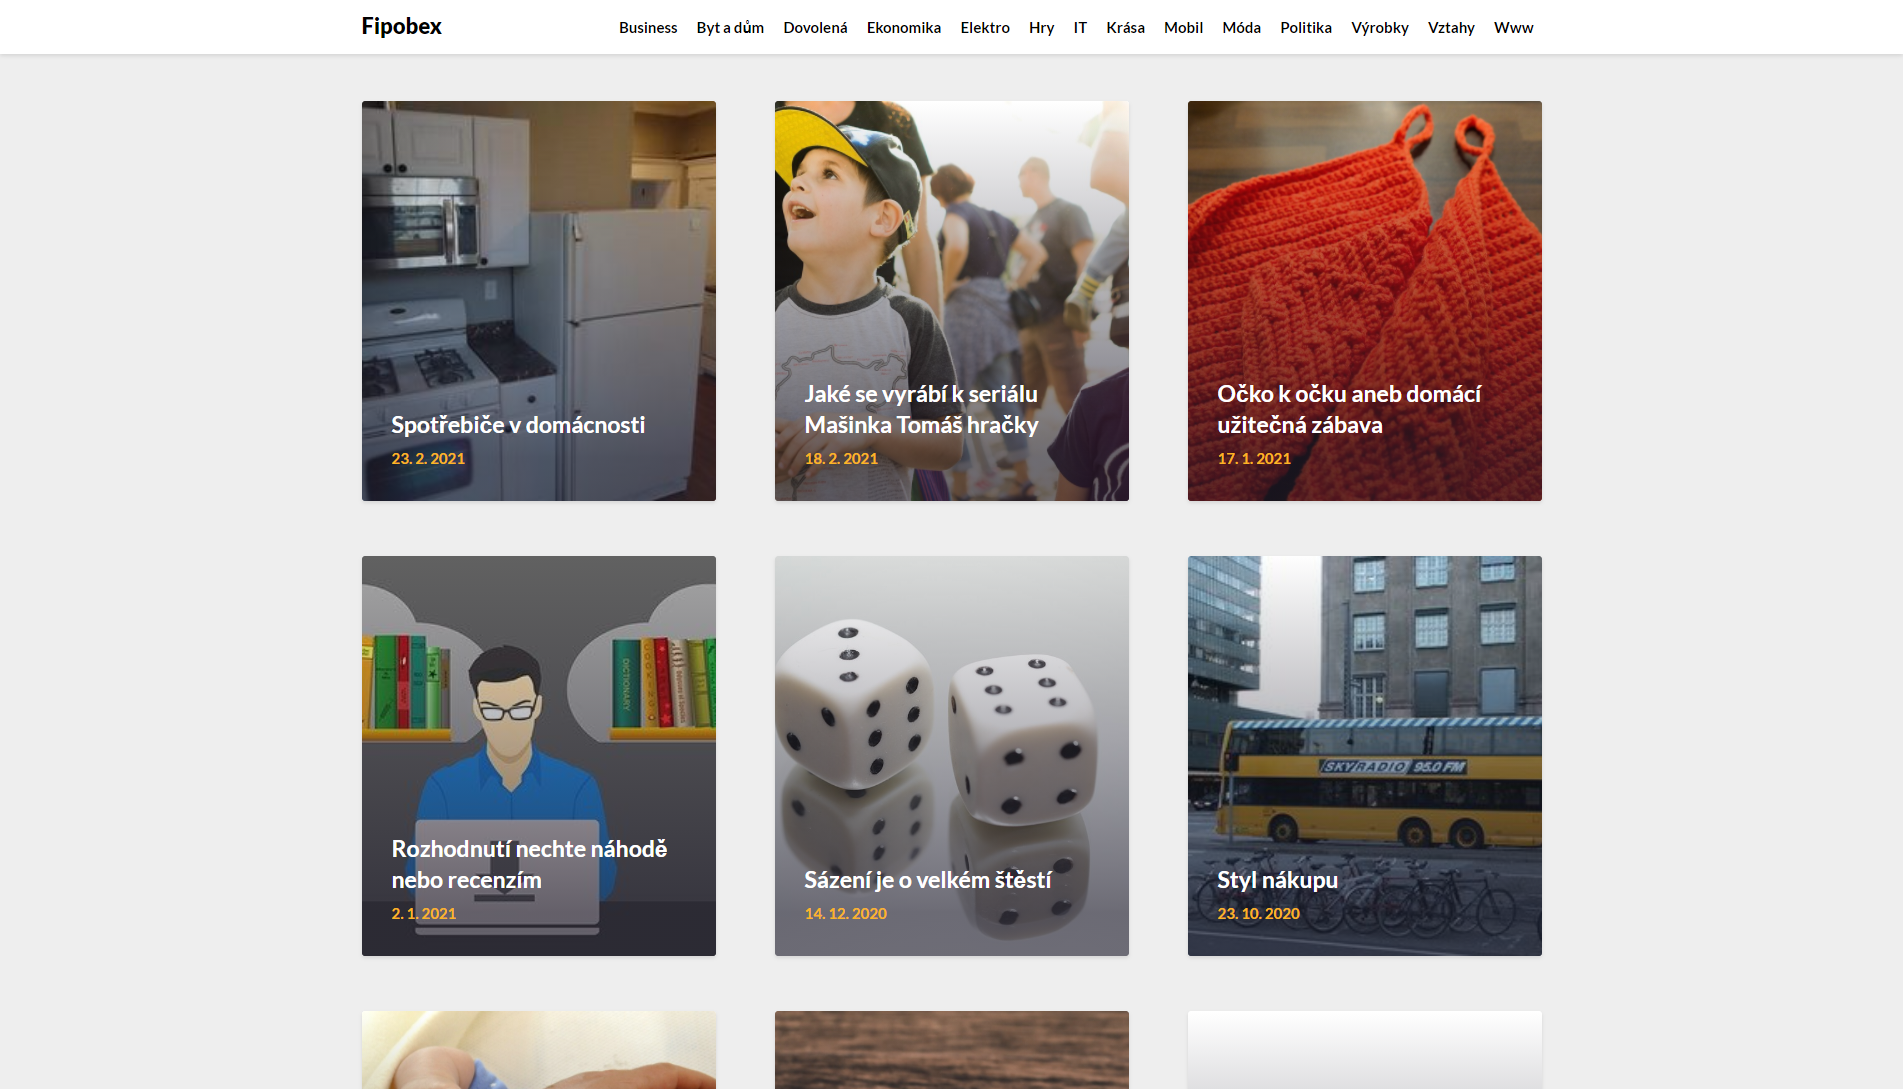Open the Politika menu item
The width and height of the screenshot is (1903, 1089).
[x=1306, y=28]
